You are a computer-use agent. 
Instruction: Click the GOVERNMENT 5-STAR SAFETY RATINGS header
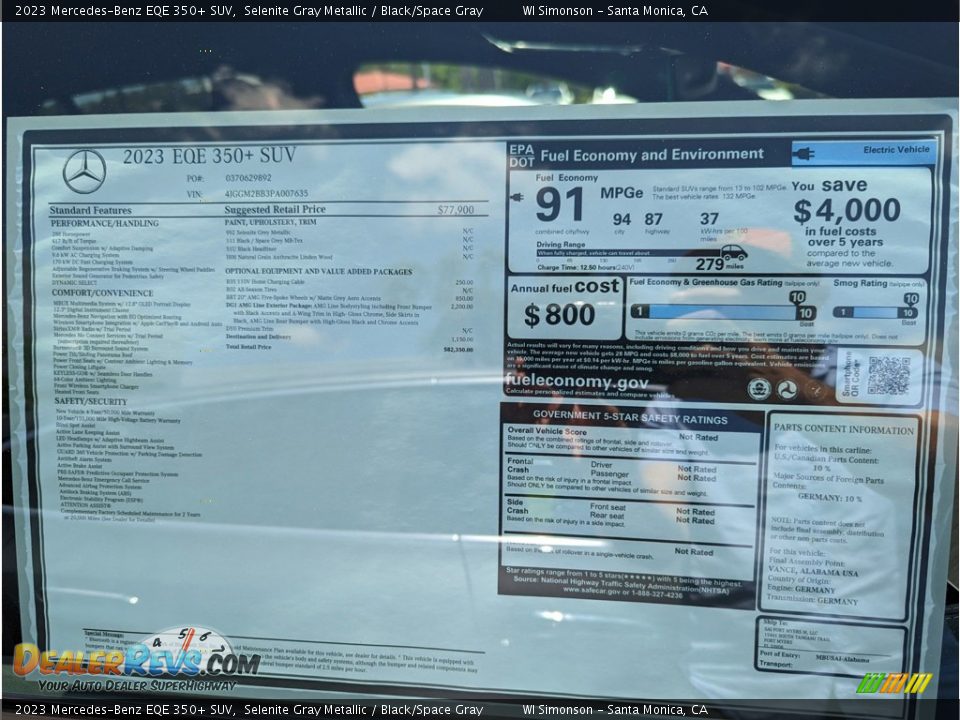[x=630, y=417]
